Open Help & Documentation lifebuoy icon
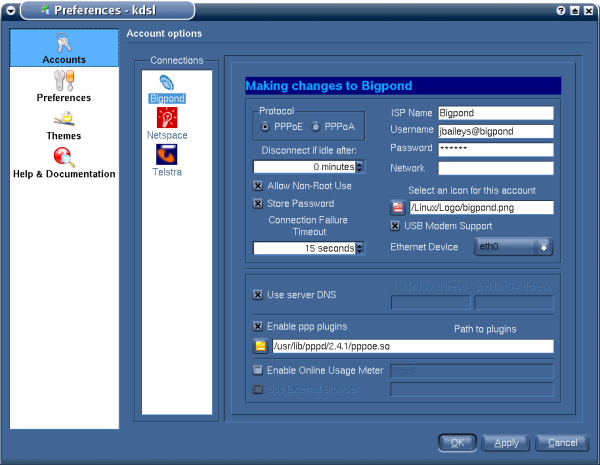This screenshot has height=465, width=600. tap(64, 157)
